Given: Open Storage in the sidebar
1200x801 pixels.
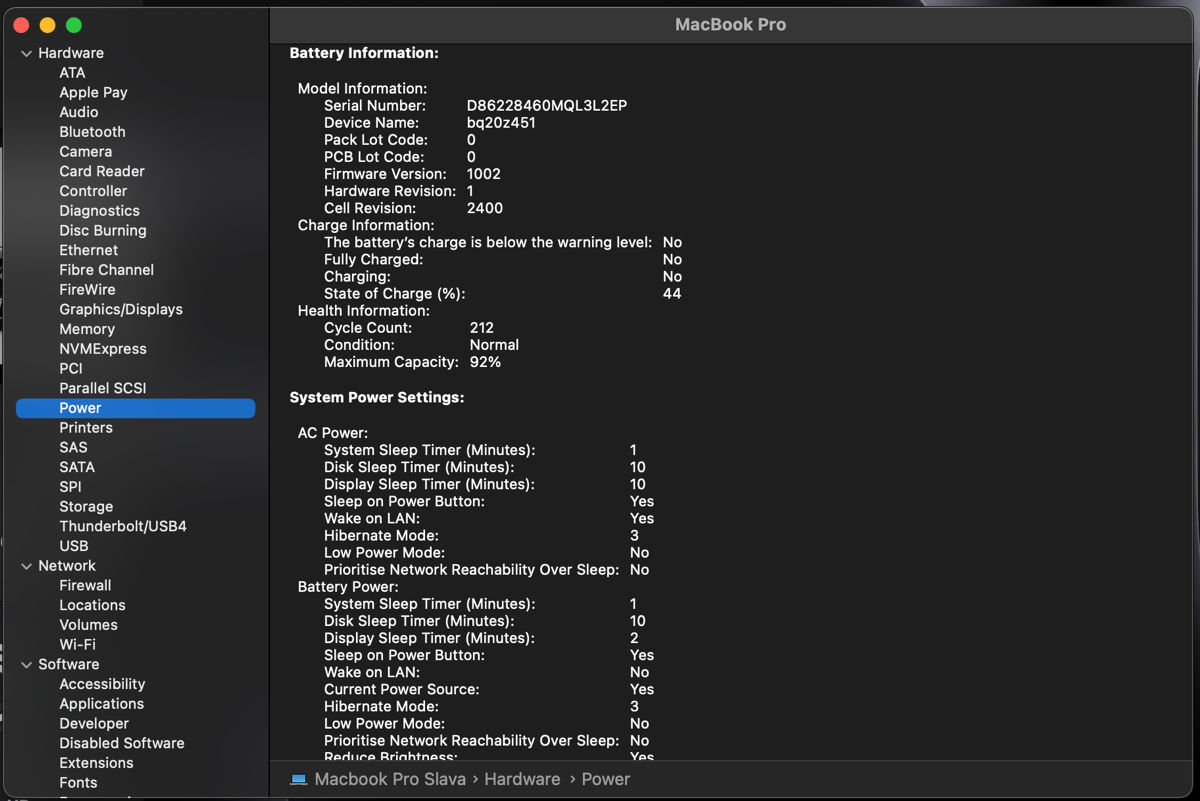Looking at the screenshot, I should coord(86,507).
